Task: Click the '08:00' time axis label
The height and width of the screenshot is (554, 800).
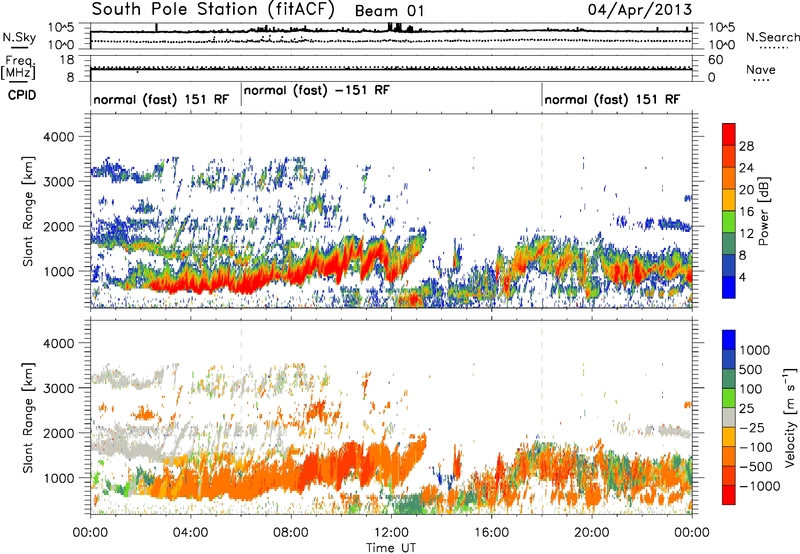Action: point(291,533)
